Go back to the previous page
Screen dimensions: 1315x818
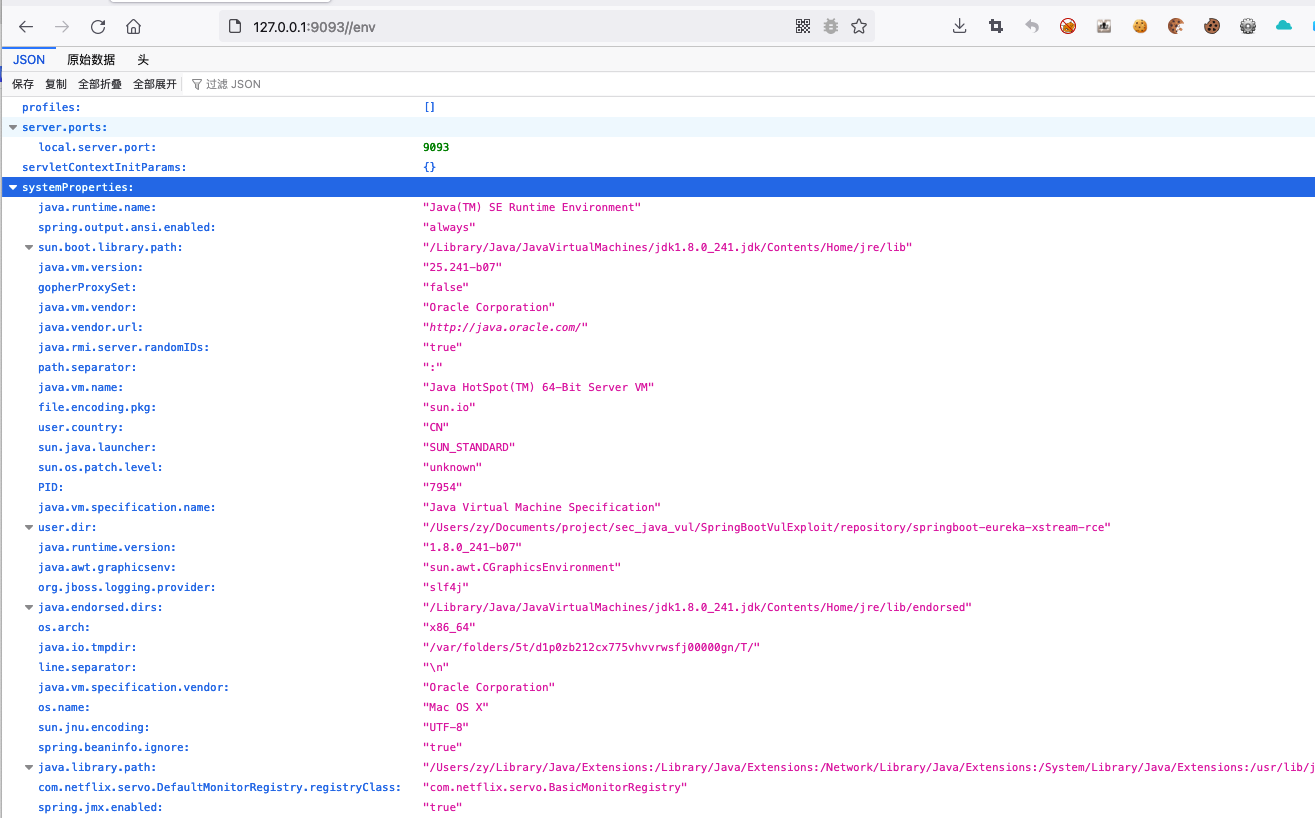coord(26,26)
